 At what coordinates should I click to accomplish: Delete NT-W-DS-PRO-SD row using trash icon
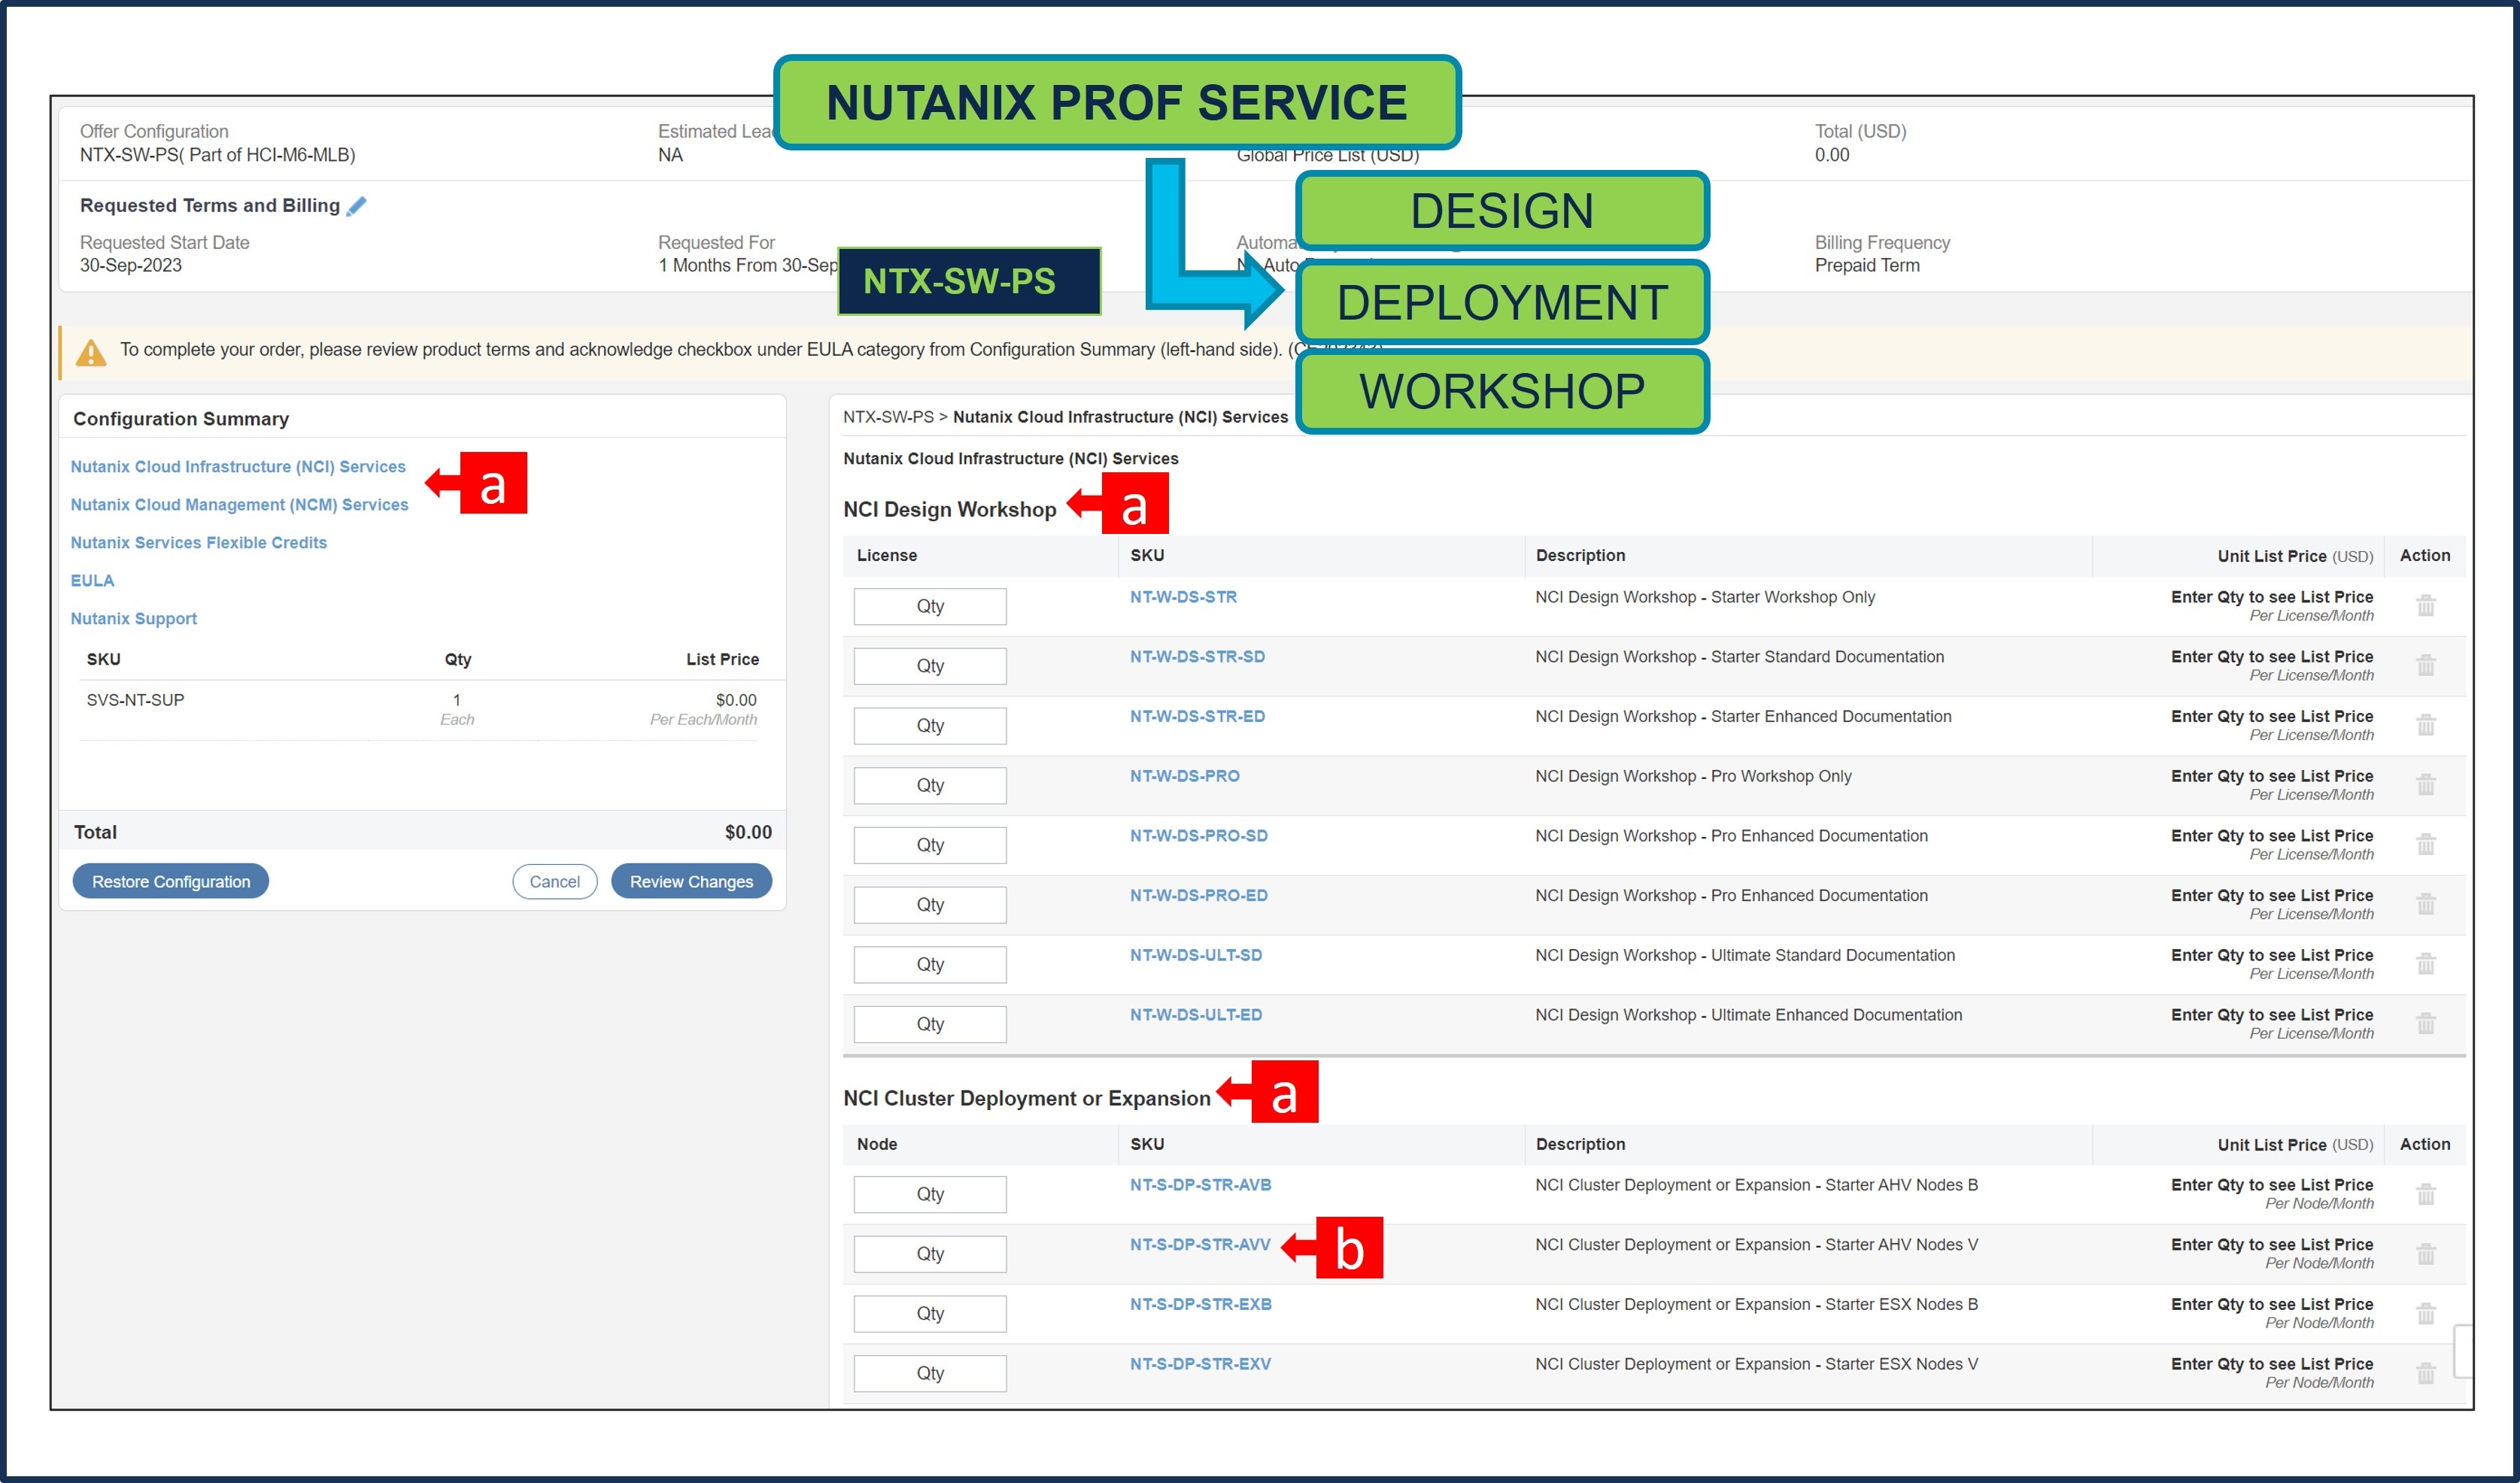click(x=2426, y=844)
